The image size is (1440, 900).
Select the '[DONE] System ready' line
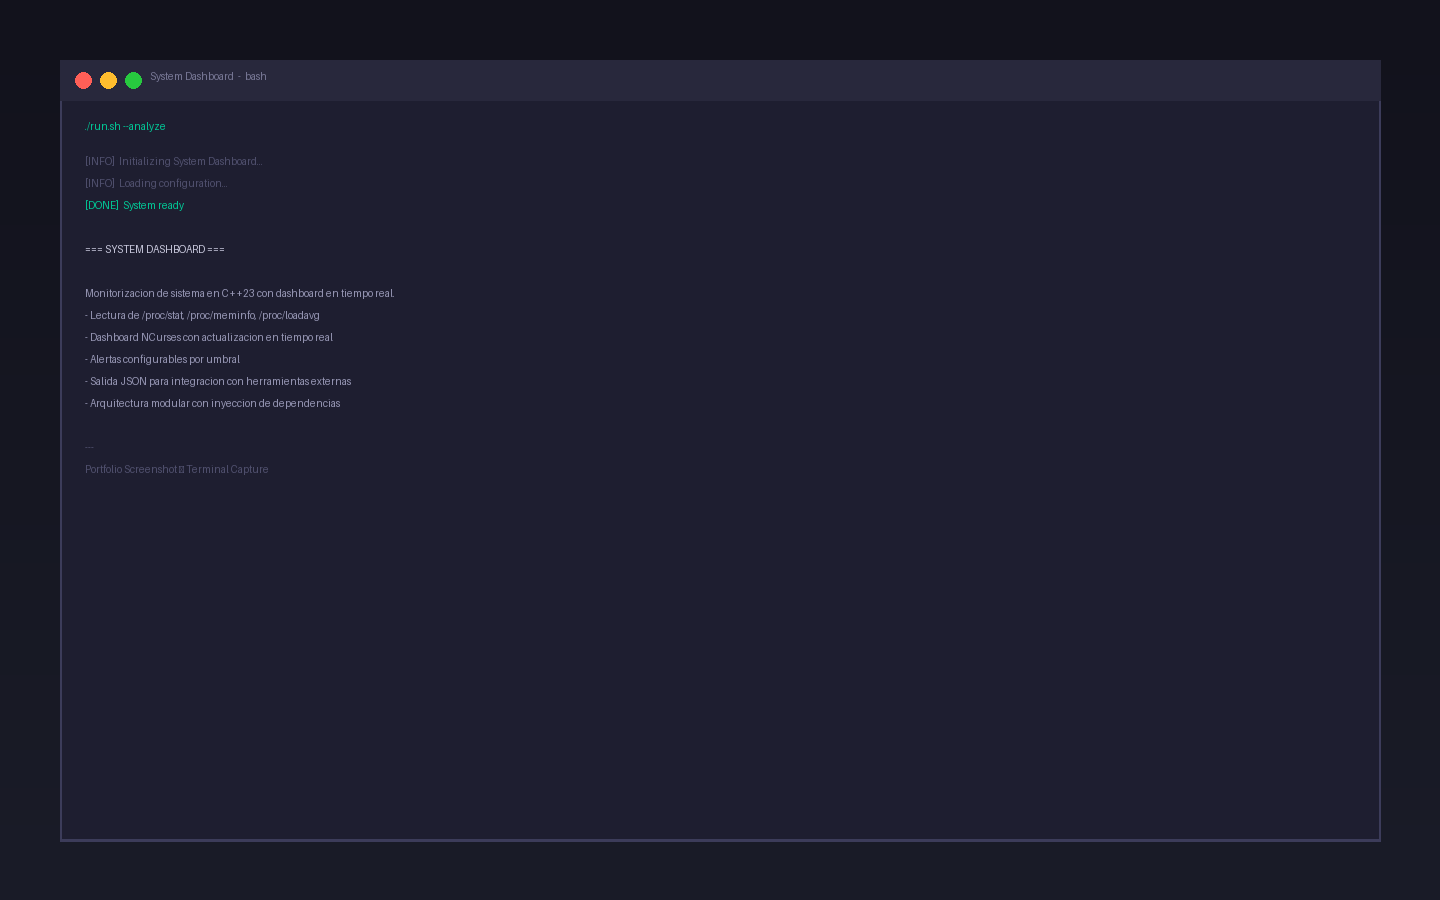pyautogui.click(x=134, y=205)
